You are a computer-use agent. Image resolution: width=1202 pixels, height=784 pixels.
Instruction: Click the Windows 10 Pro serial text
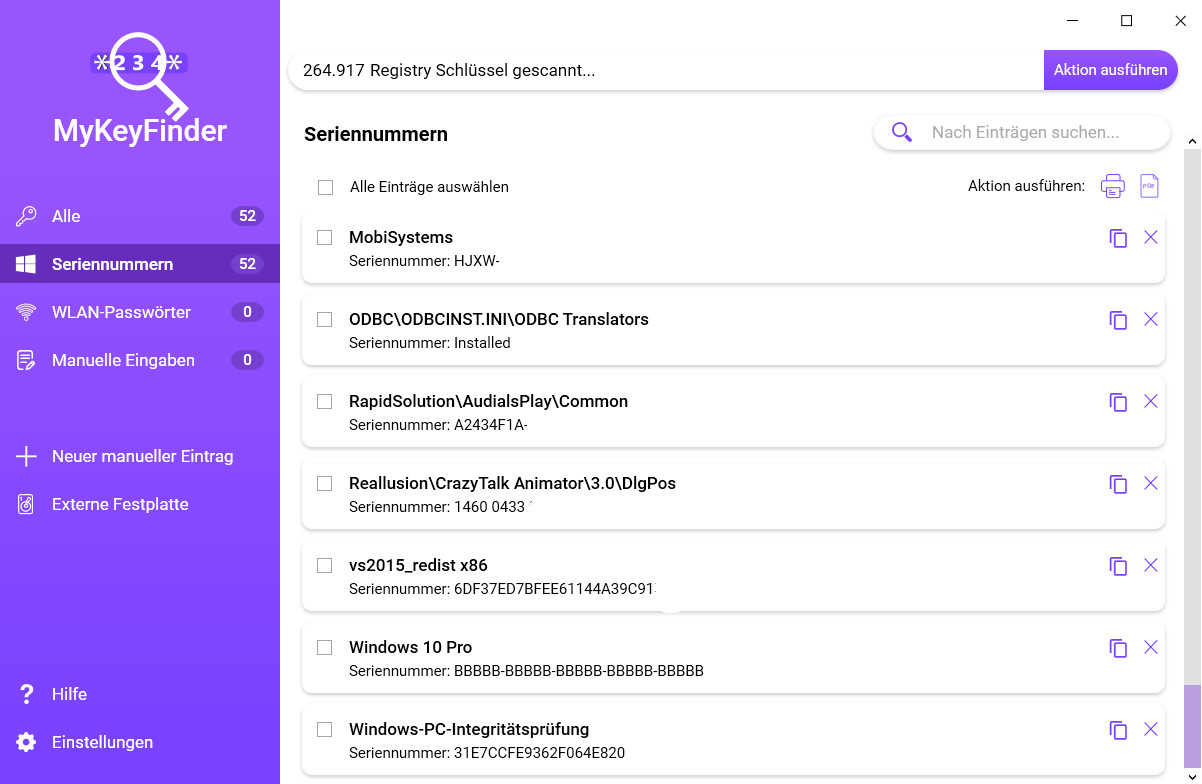tap(526, 671)
